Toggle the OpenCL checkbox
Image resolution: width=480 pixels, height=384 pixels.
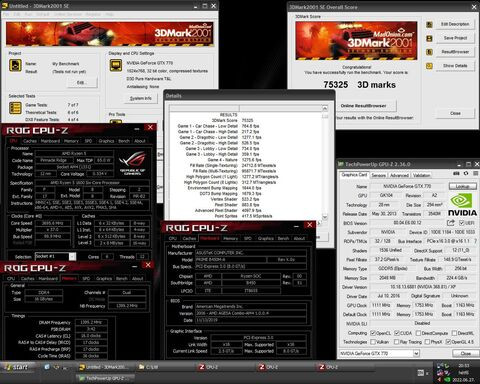click(373, 333)
